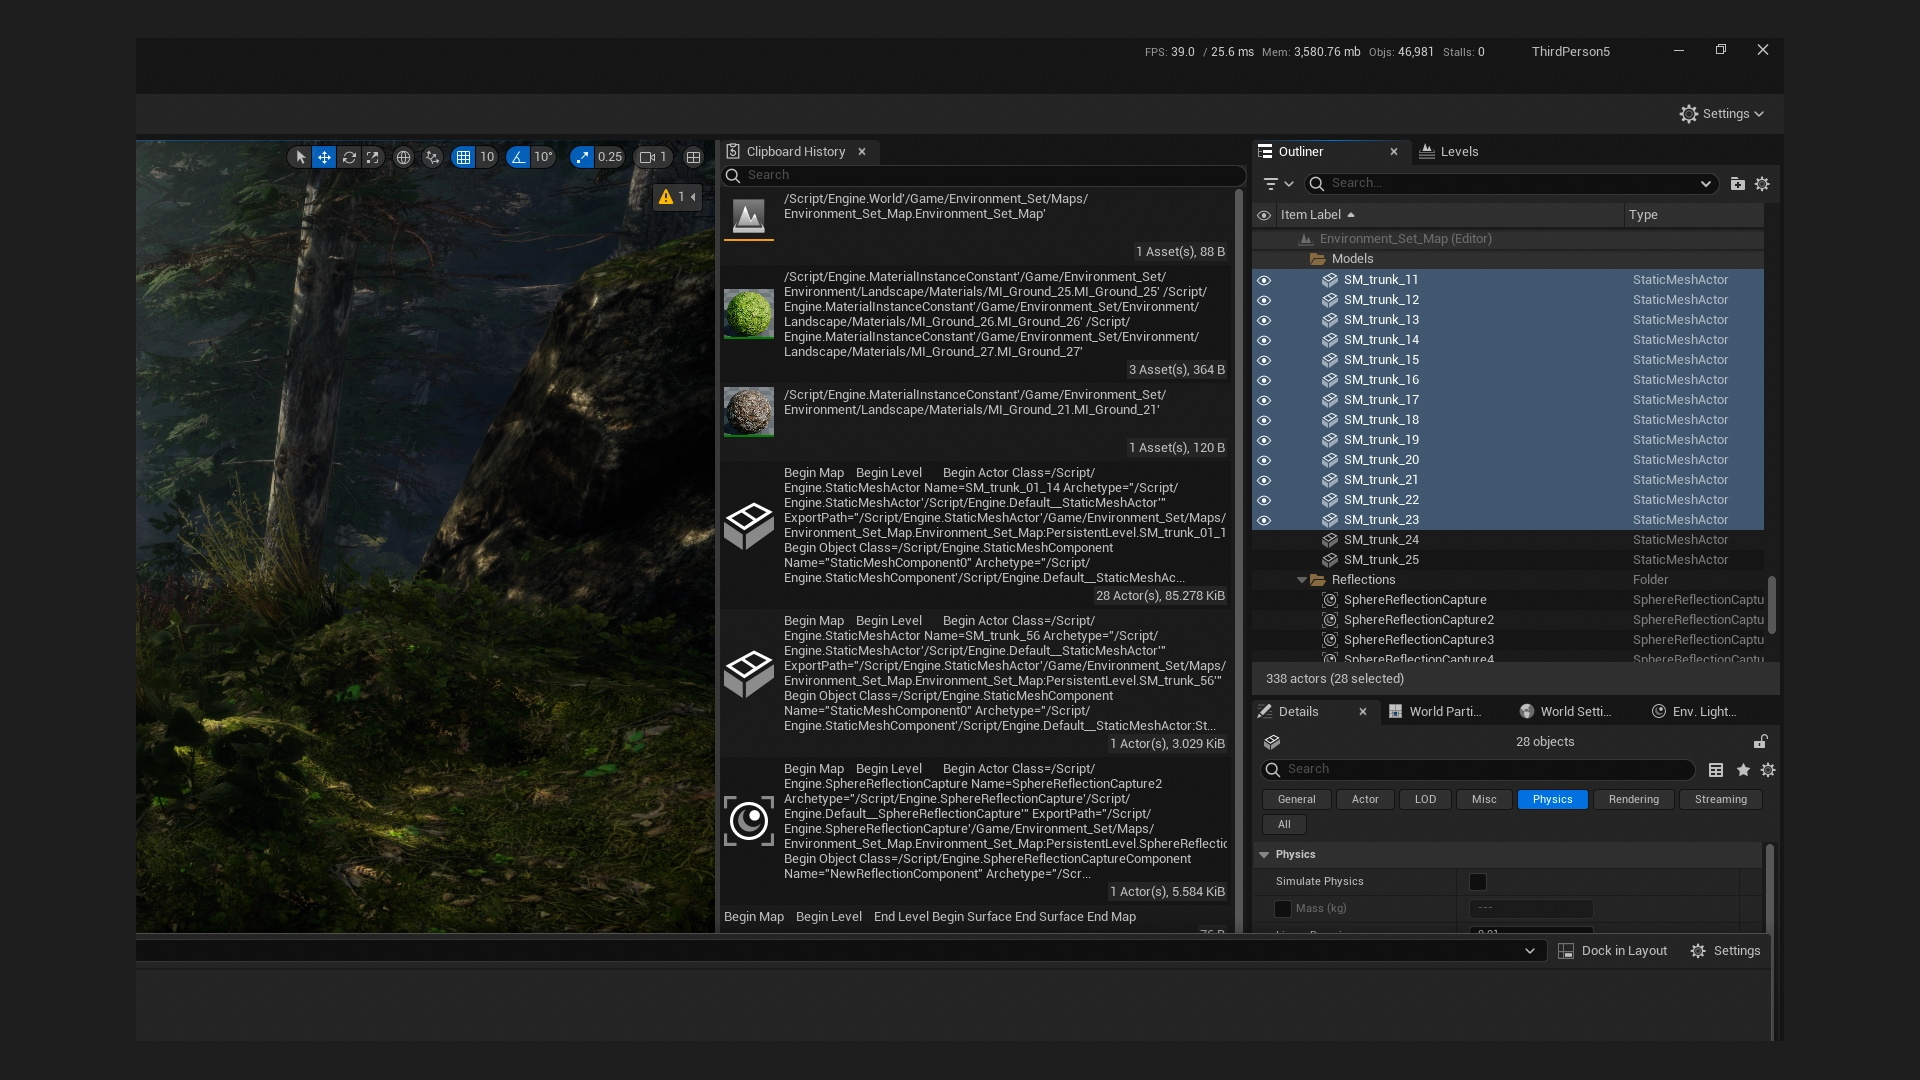Toggle favorites star in Details panel
The width and height of the screenshot is (1920, 1080).
point(1743,770)
